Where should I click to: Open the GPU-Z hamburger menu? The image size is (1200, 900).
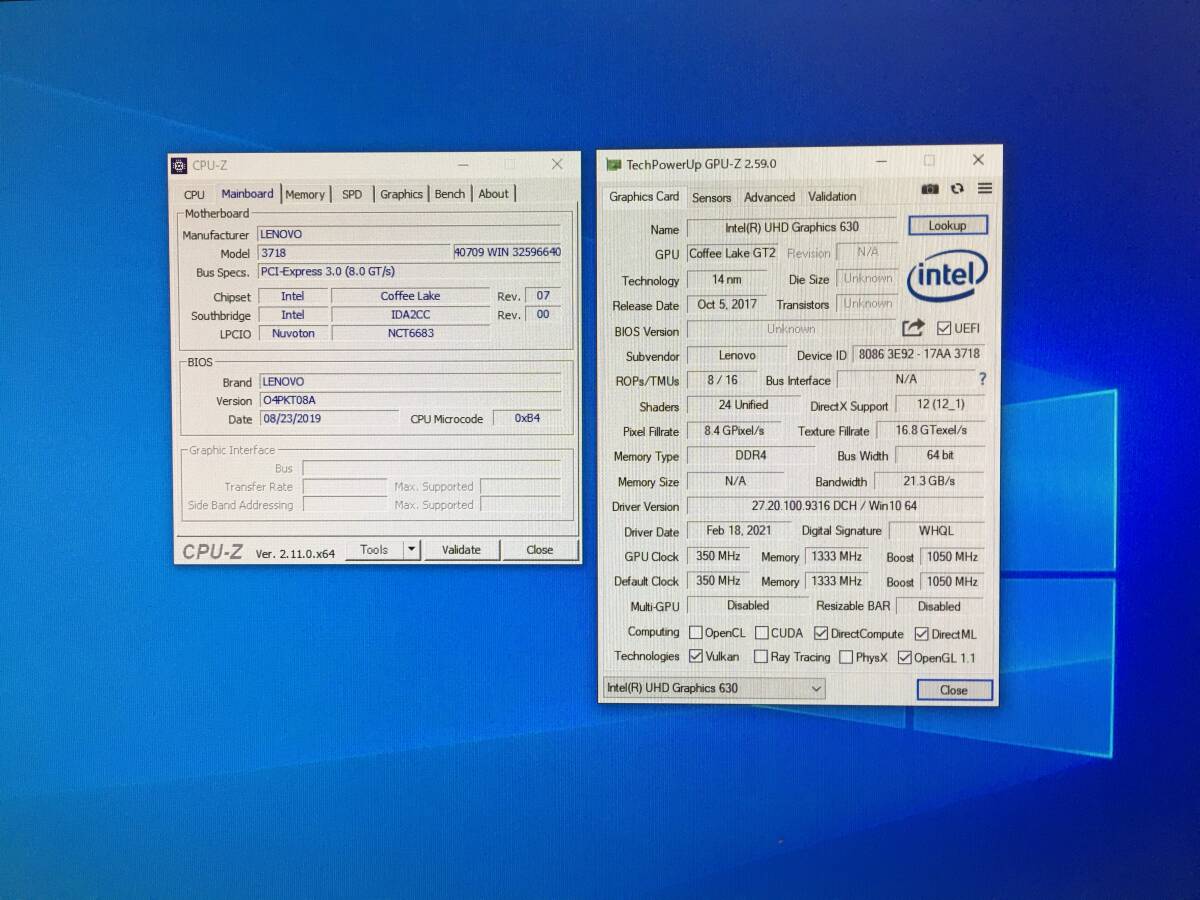[x=985, y=188]
